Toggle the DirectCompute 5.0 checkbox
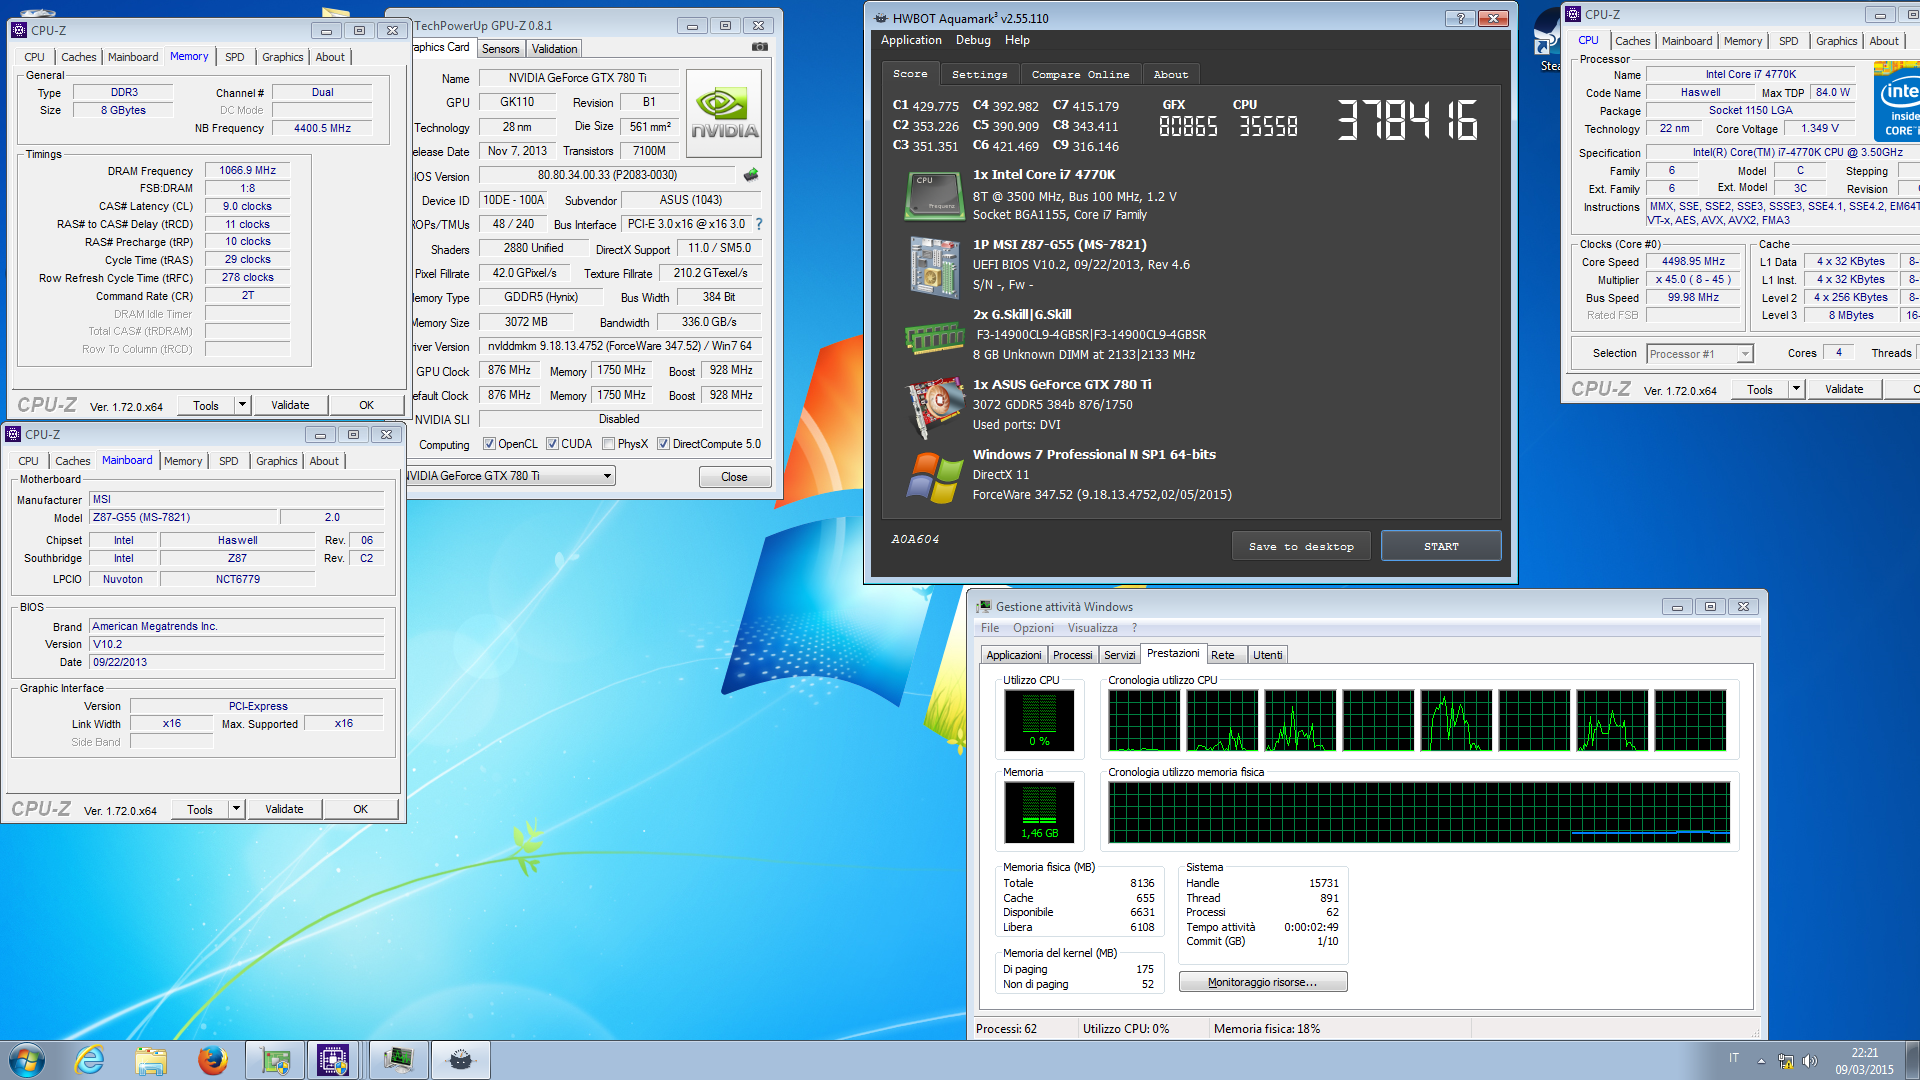 (x=663, y=444)
